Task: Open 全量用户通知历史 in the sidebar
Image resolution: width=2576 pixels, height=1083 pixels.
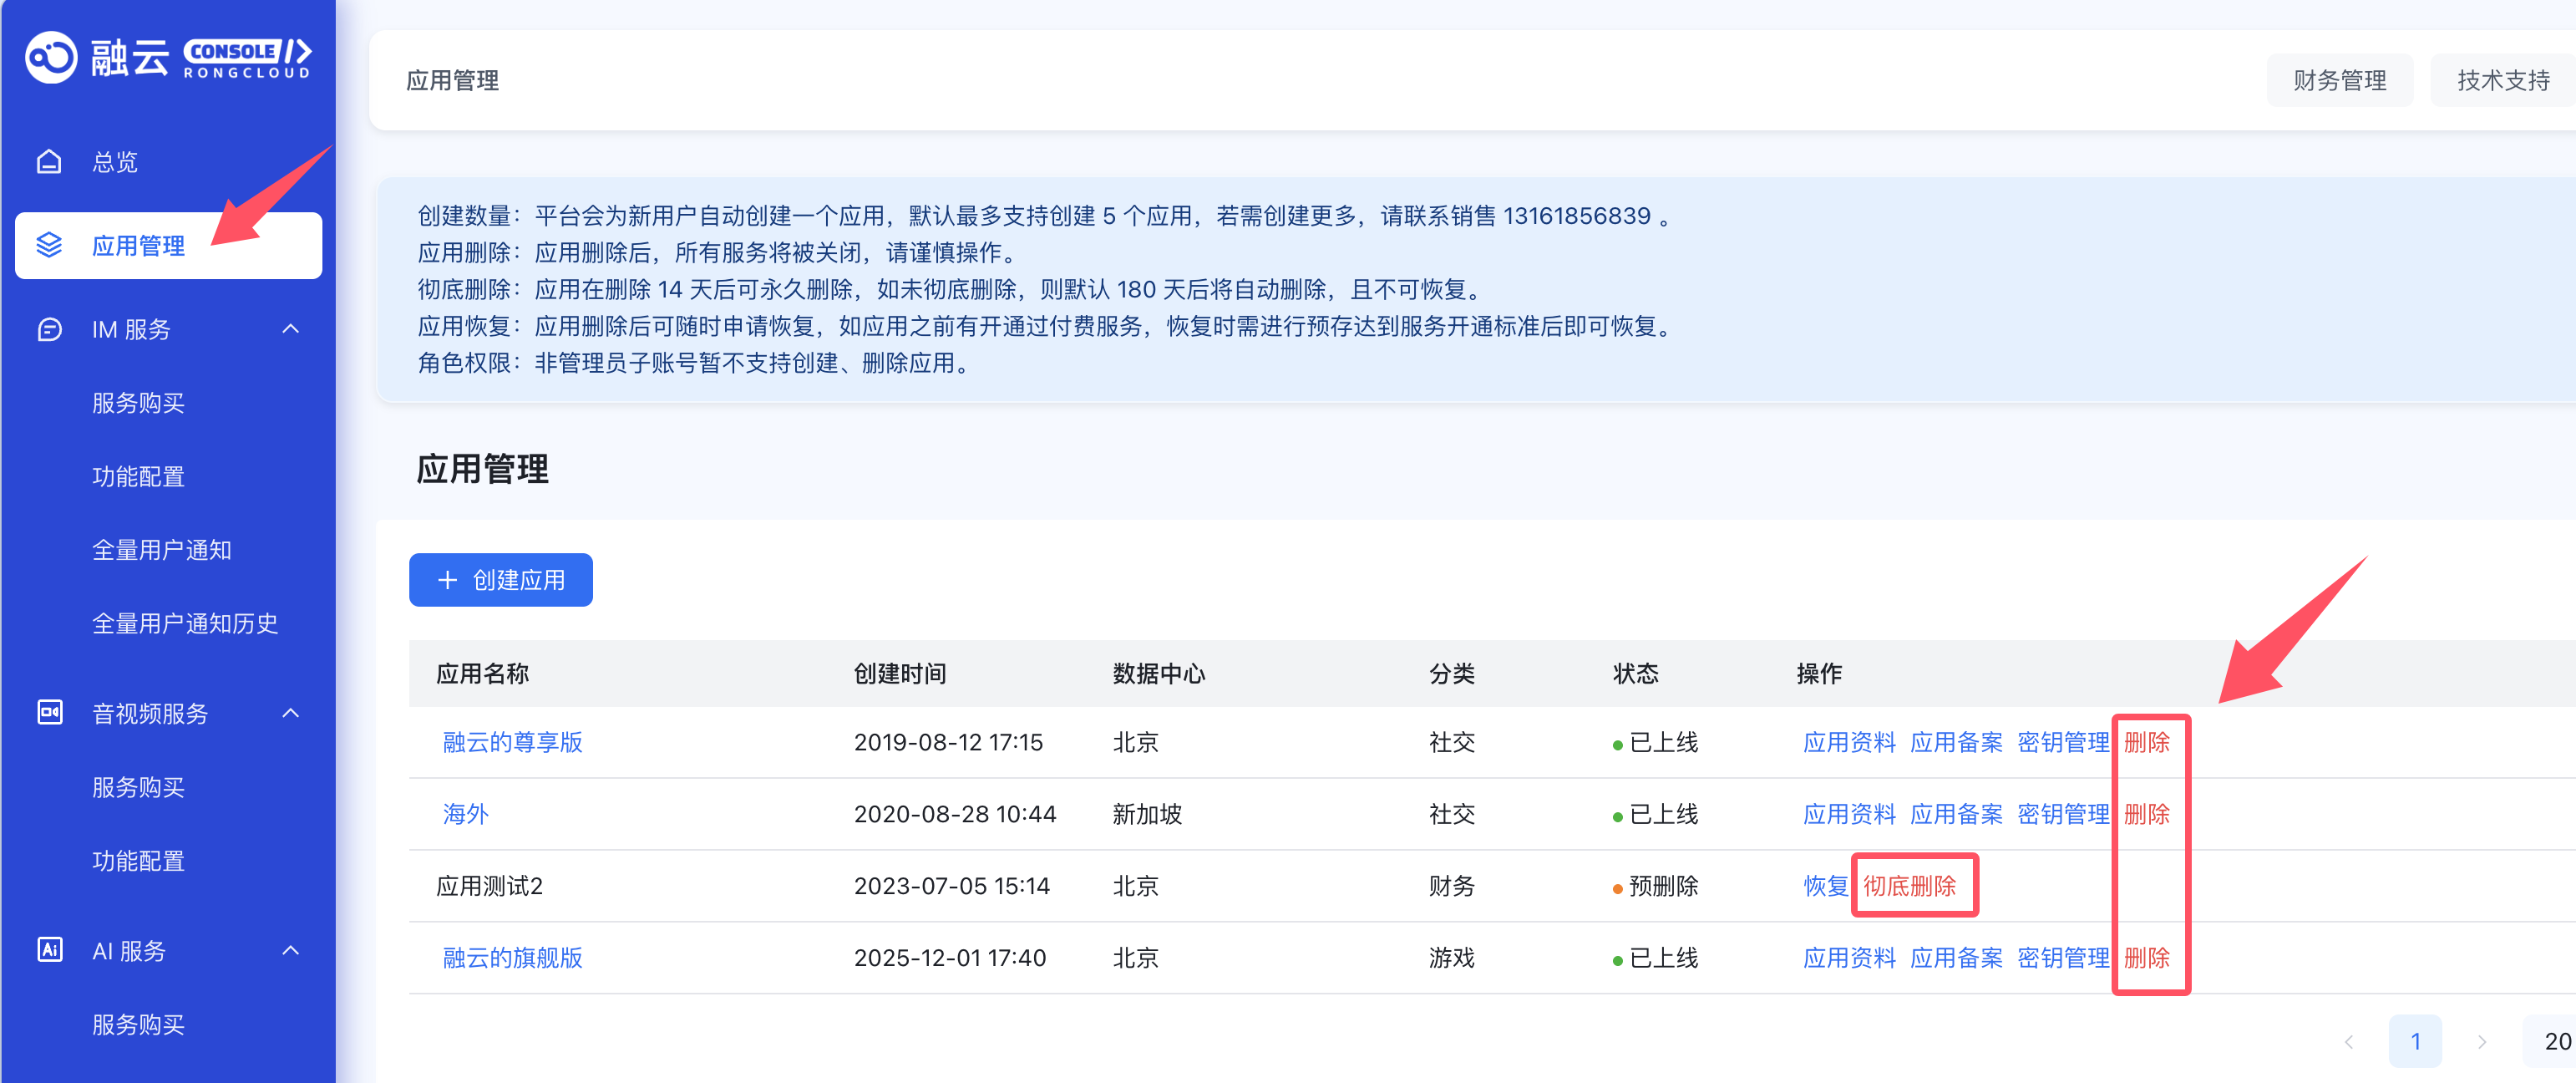Action: point(185,624)
